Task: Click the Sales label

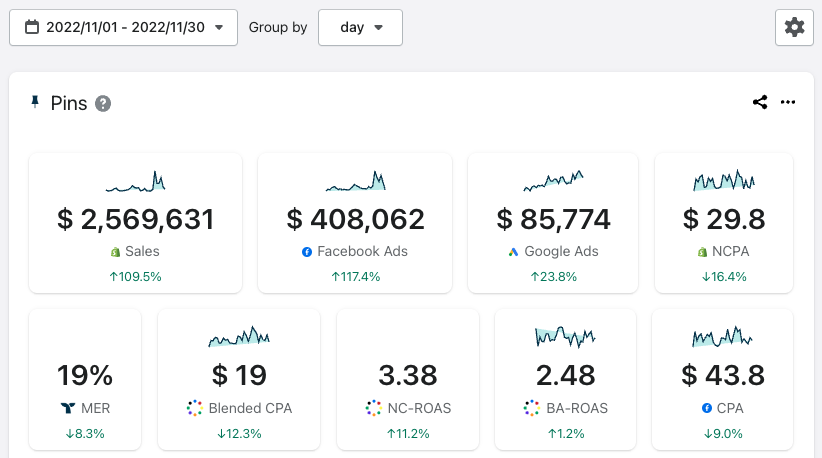Action: pos(142,252)
